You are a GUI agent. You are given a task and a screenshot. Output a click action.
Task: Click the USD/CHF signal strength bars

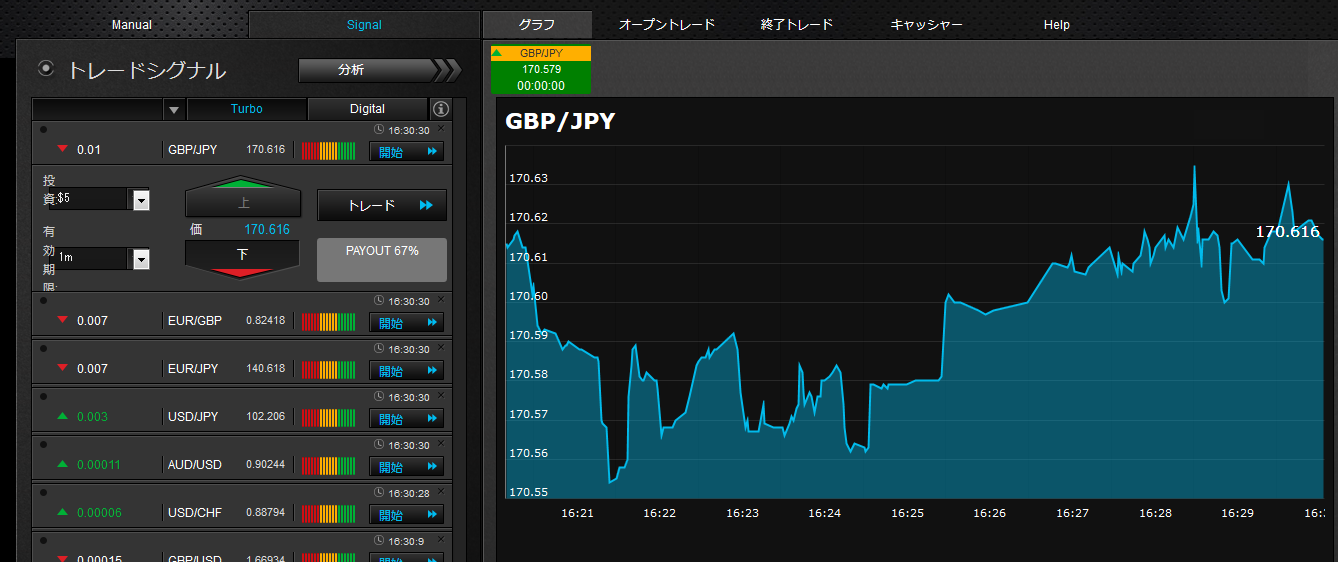(x=328, y=514)
